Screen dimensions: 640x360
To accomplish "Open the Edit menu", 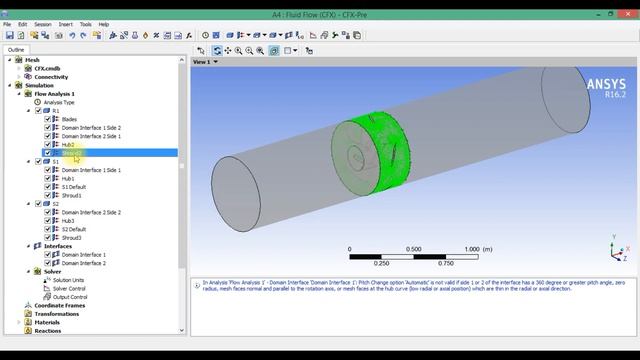I will [22, 24].
